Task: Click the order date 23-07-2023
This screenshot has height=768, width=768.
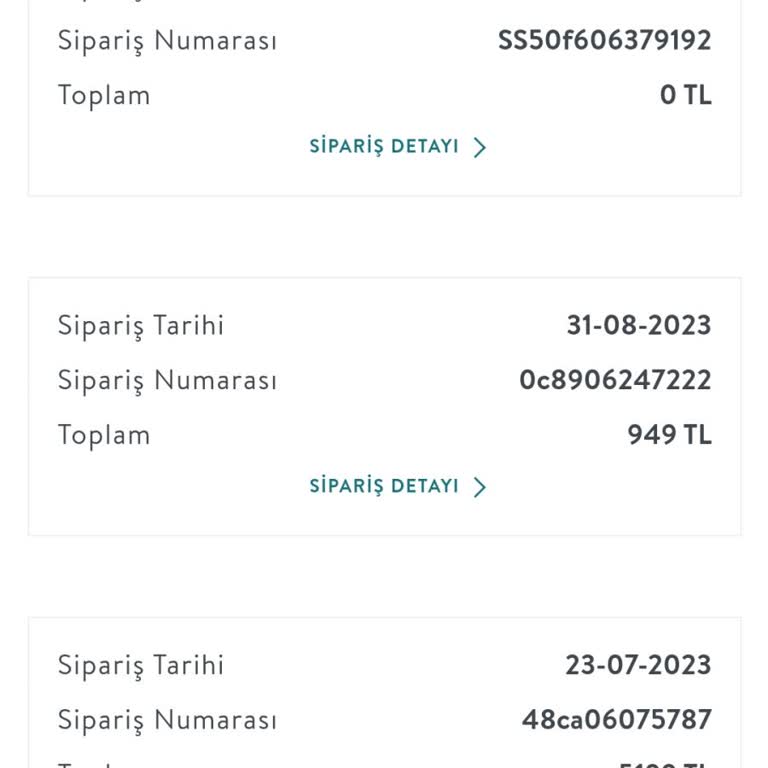Action: click(638, 666)
